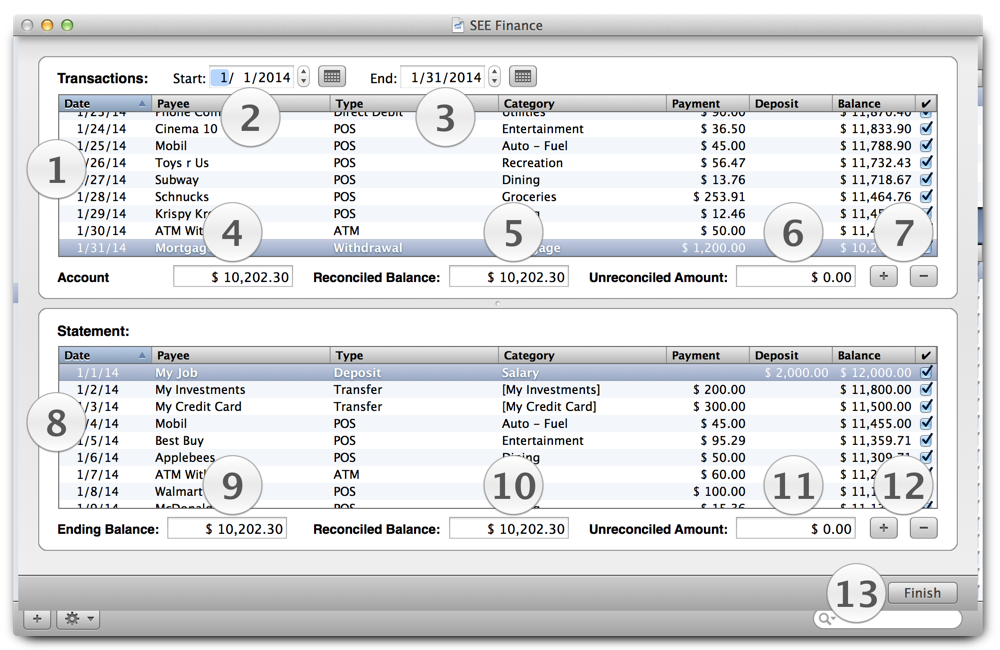Sort Statement table by Payment column
The width and height of the screenshot is (1000, 650).
point(708,355)
